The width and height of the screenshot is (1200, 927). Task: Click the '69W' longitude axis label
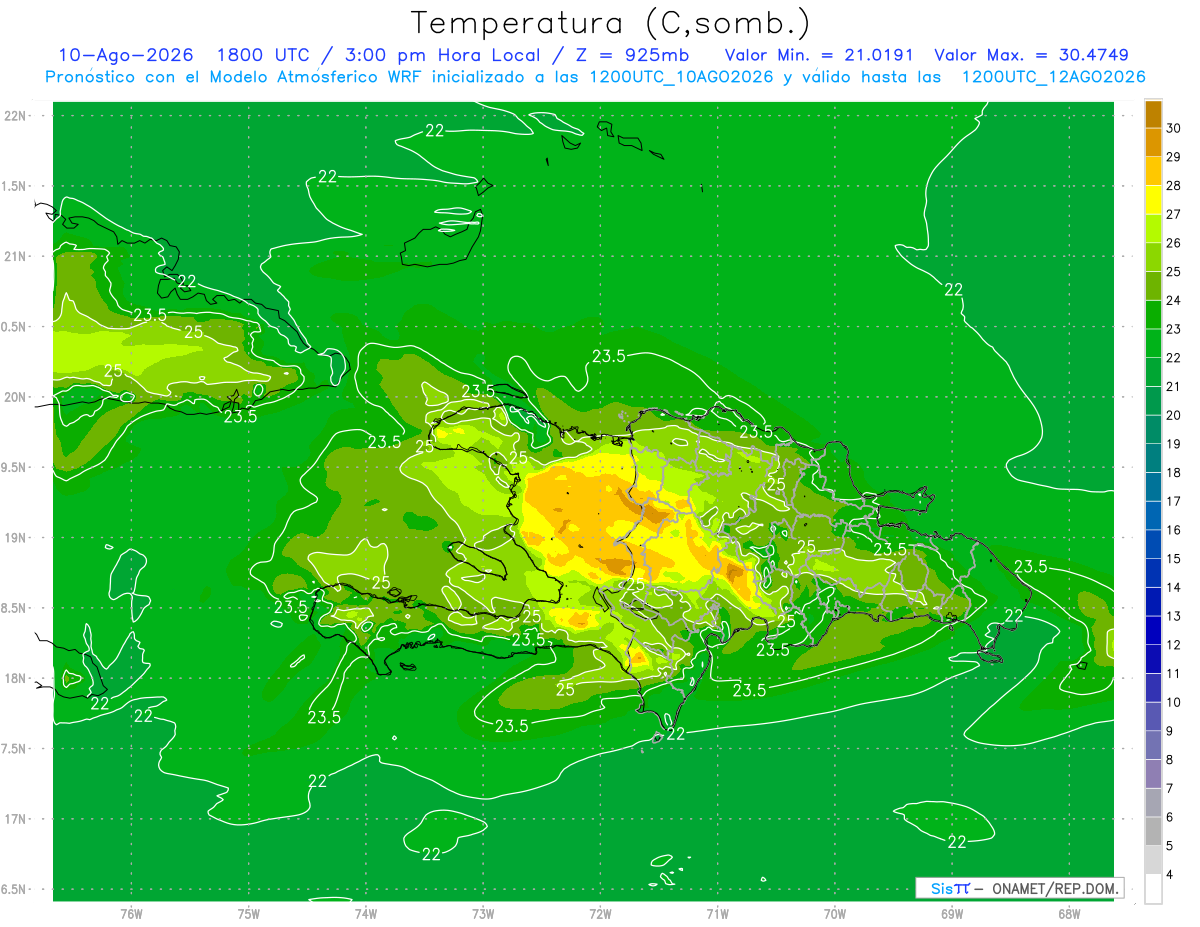pos(951,914)
